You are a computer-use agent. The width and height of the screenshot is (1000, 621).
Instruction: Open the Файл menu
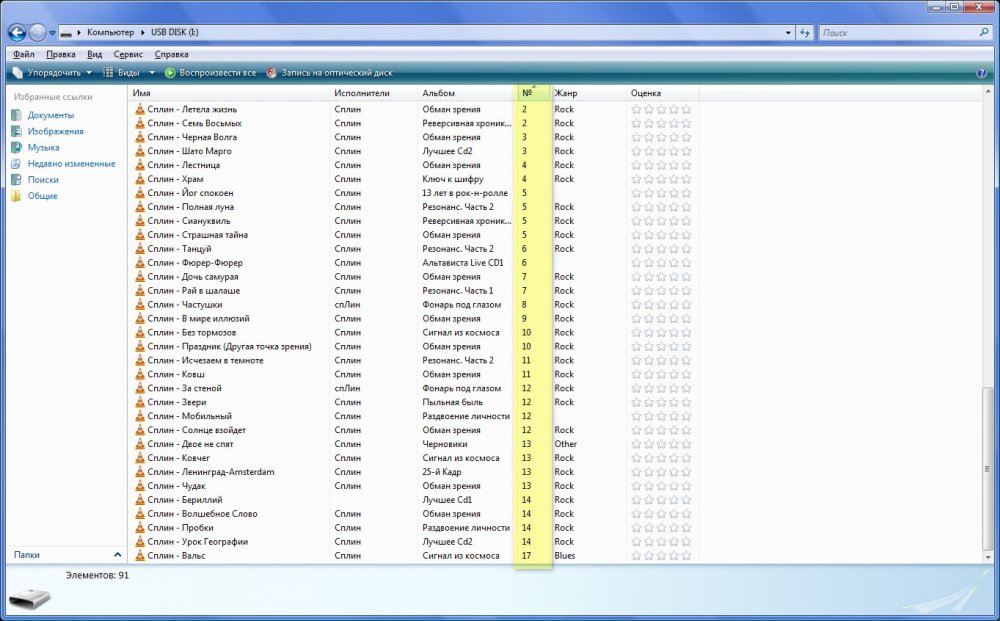[x=23, y=54]
